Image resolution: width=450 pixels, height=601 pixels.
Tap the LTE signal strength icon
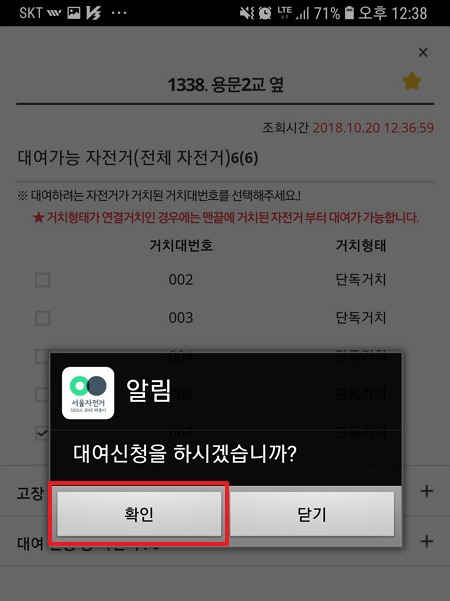coord(293,13)
